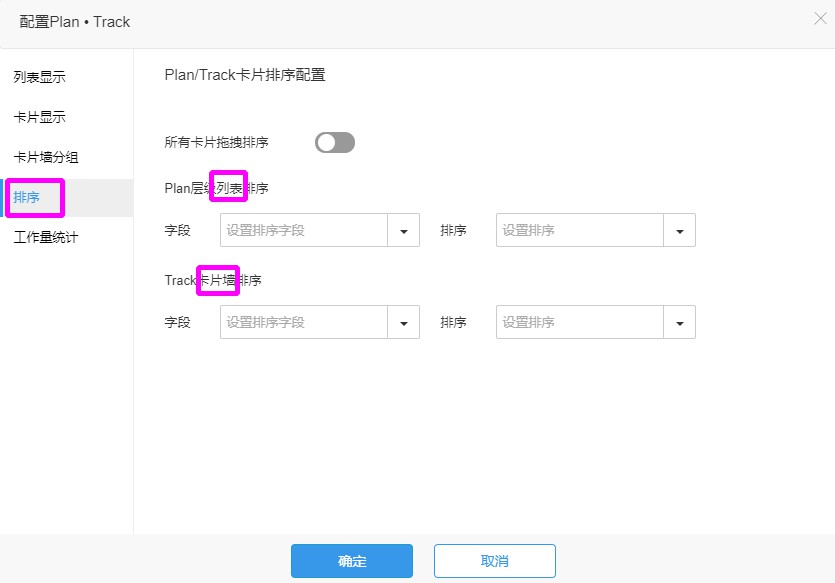Click the Plan/Track卡片排序配置 heading
This screenshot has width=835, height=583.
click(245, 74)
